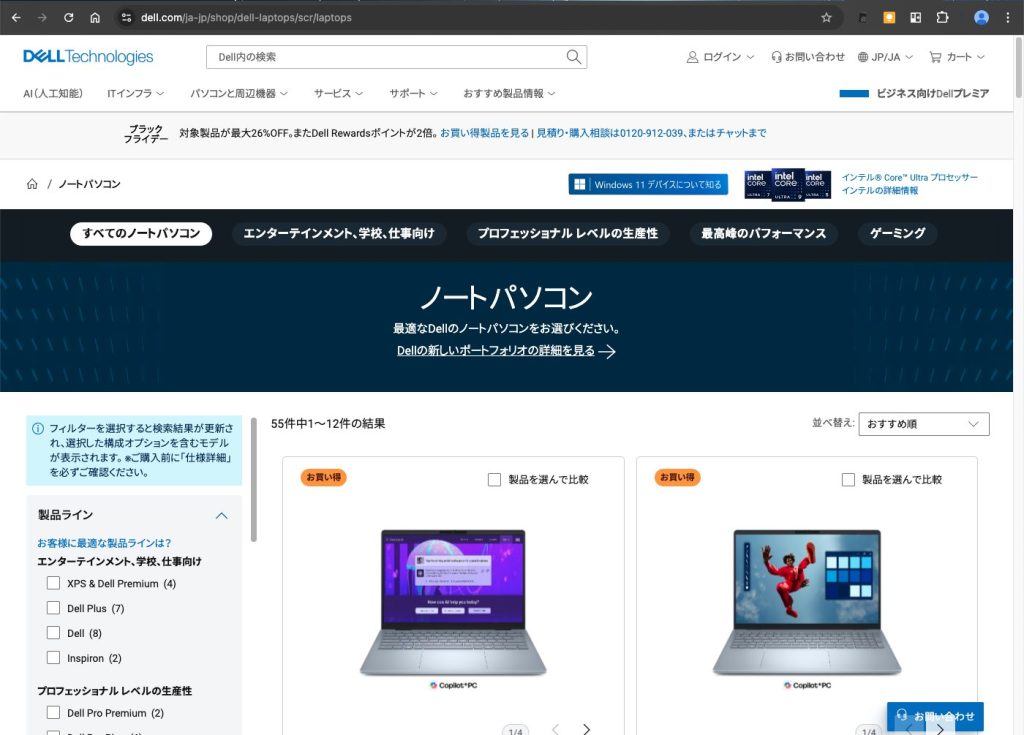Click second laptop product image
The height and width of the screenshot is (735, 1024).
tap(807, 602)
